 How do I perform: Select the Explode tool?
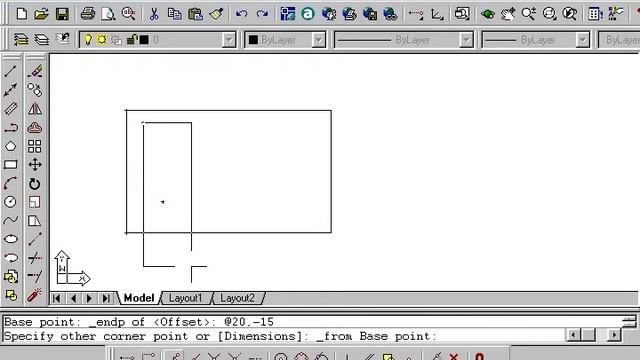click(35, 295)
